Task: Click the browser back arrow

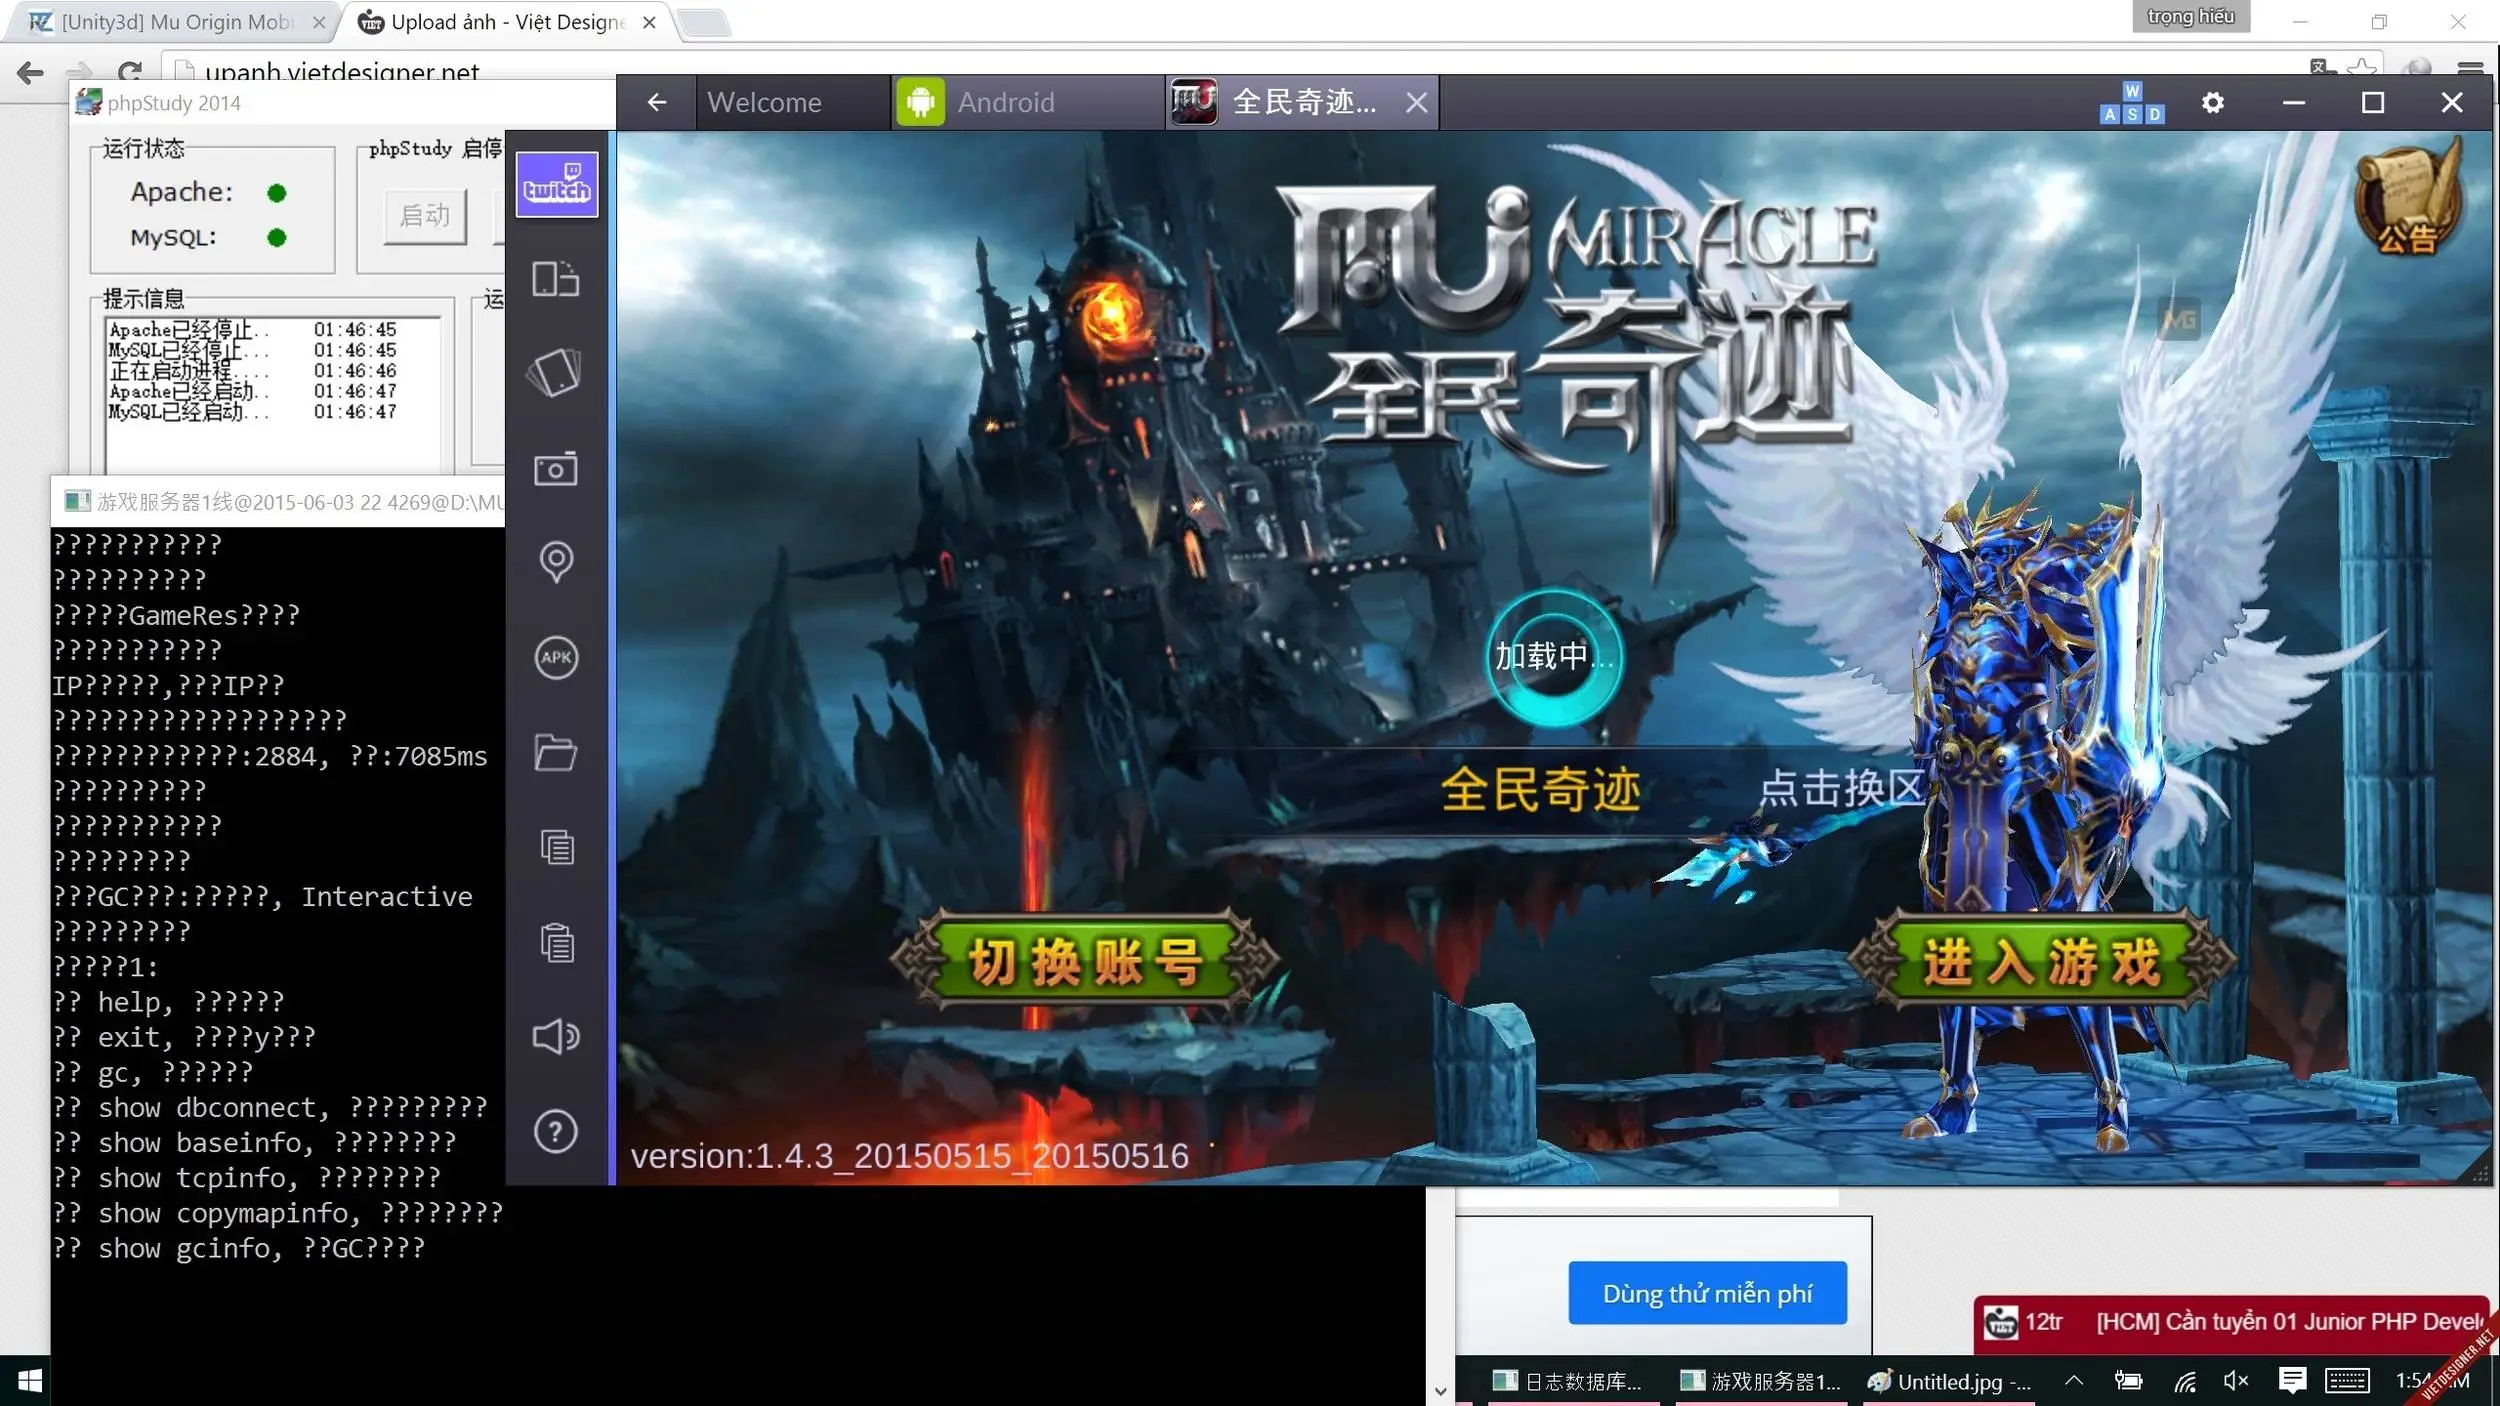Action: pos(30,71)
